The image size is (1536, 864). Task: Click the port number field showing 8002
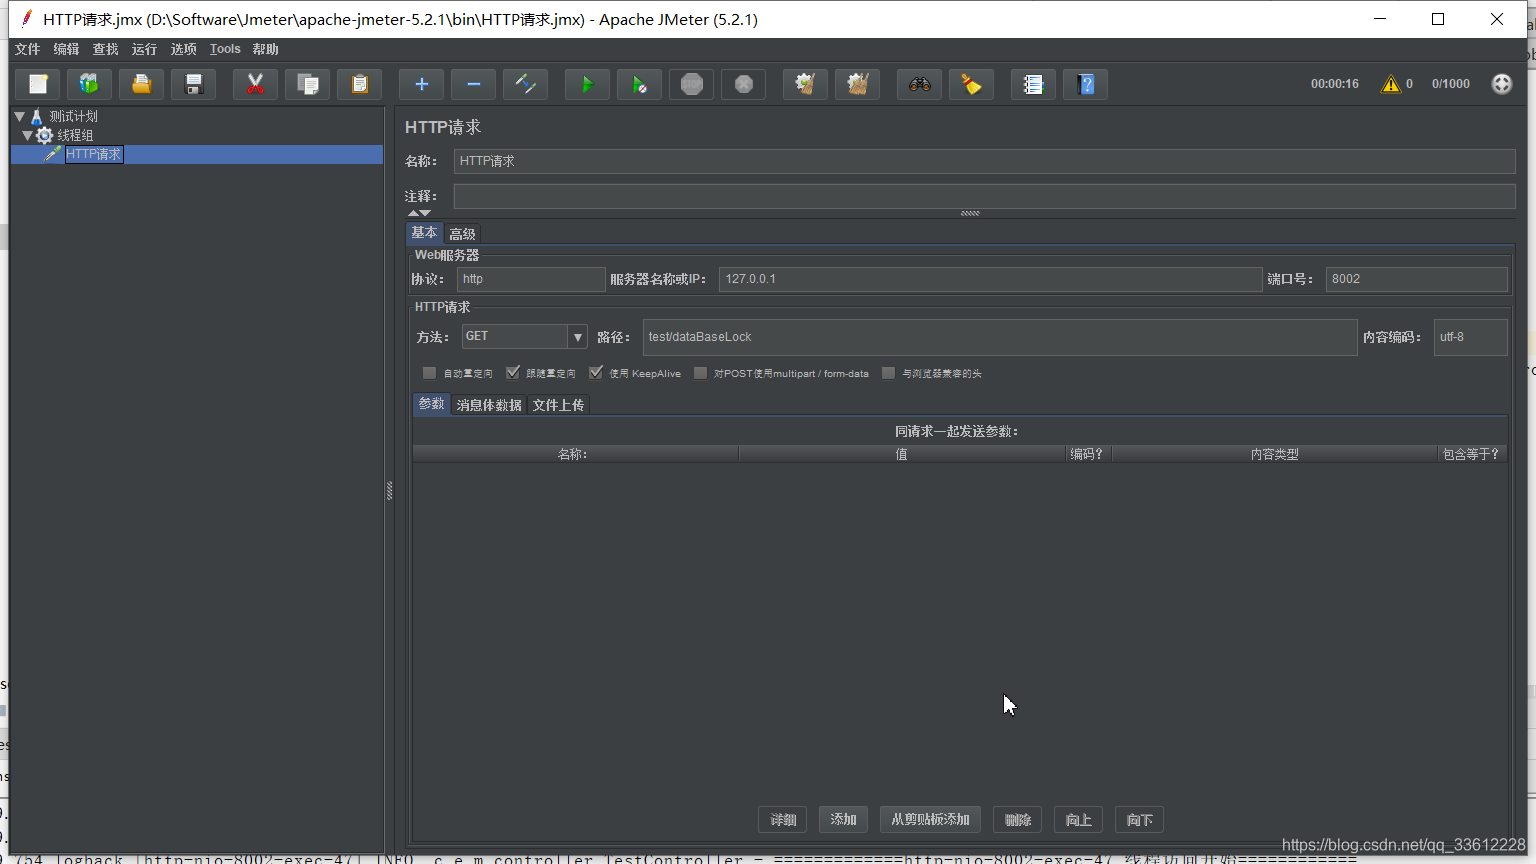(1416, 279)
